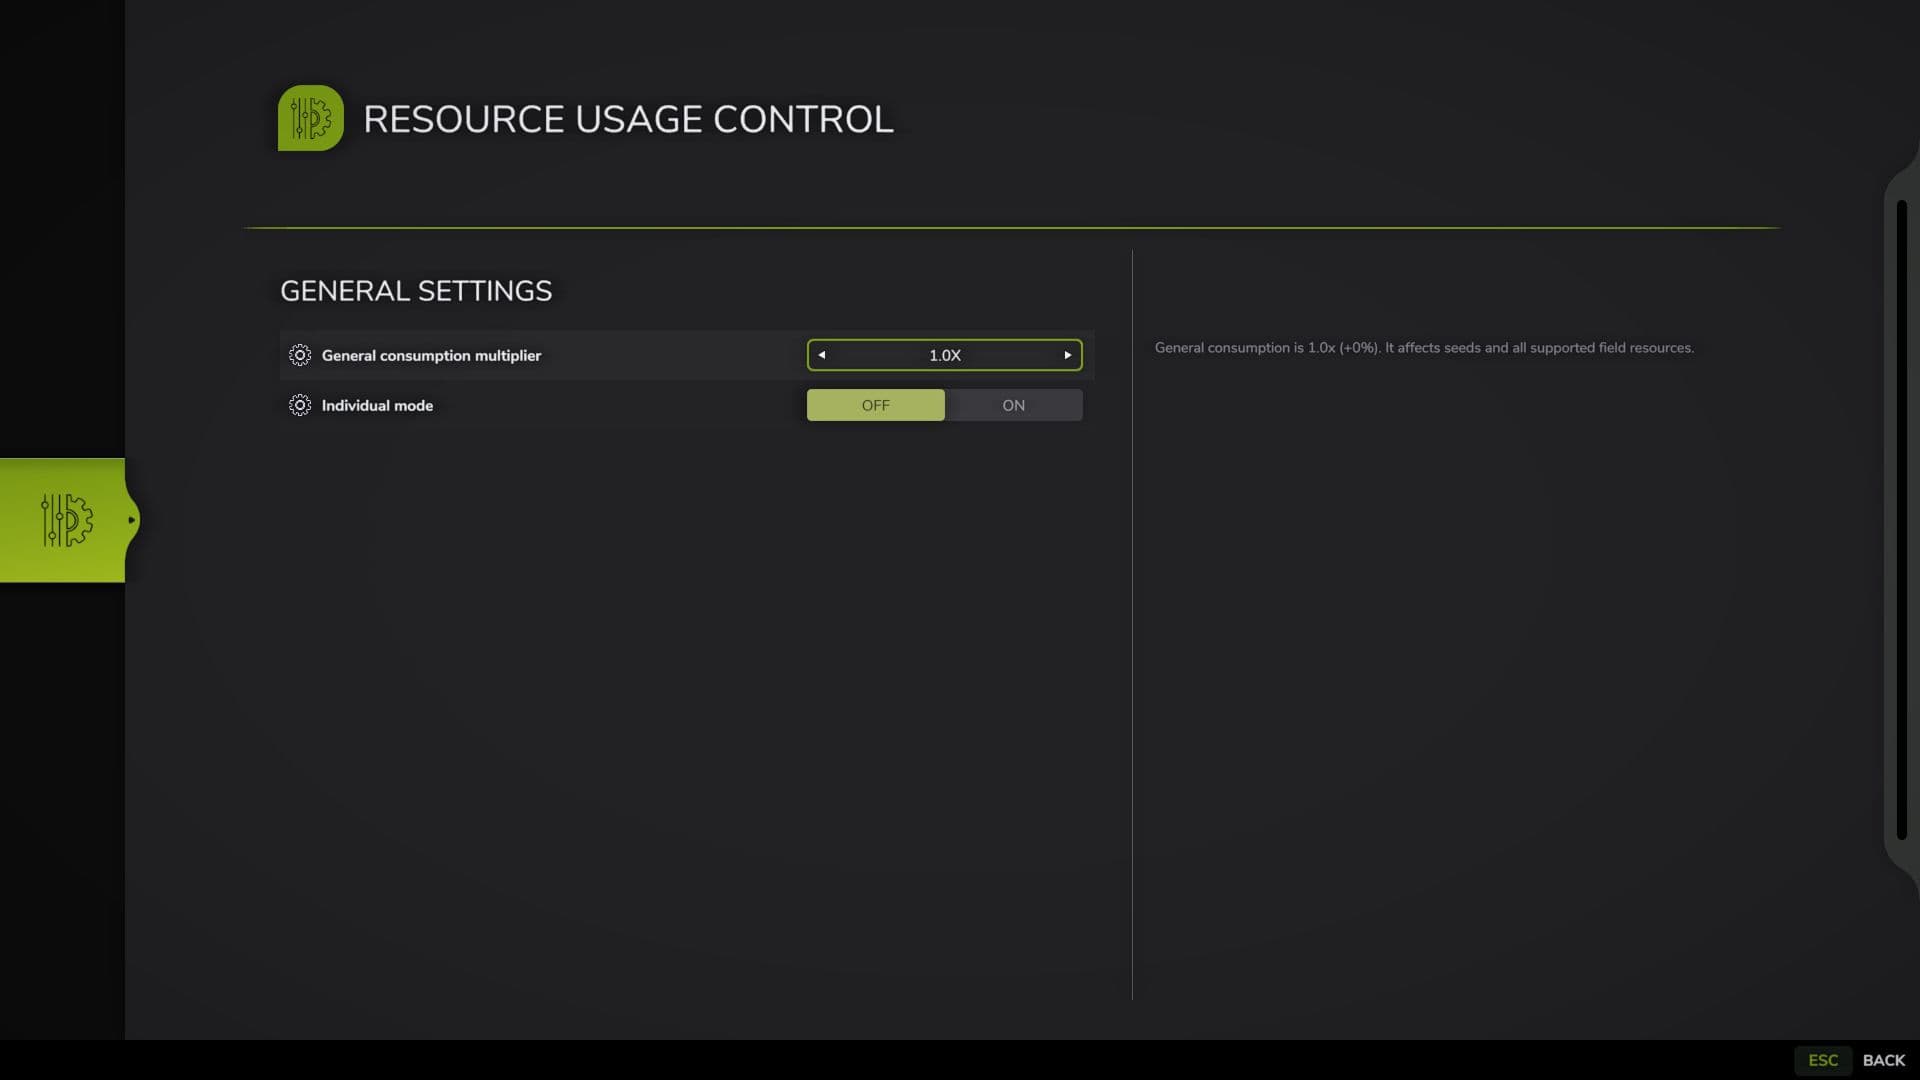Image resolution: width=1920 pixels, height=1080 pixels.
Task: Turn Individual mode ON
Action: [x=1014, y=405]
